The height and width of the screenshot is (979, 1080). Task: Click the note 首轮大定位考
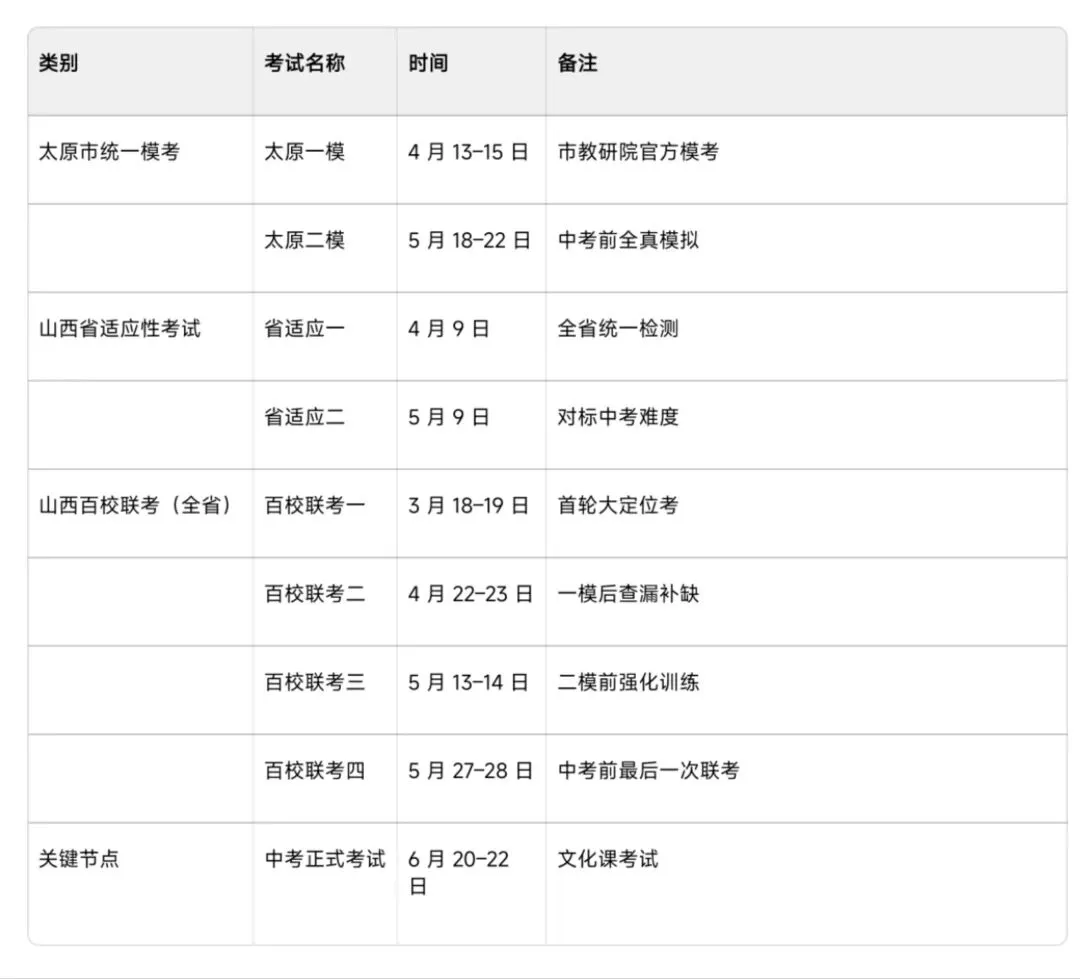click(618, 505)
